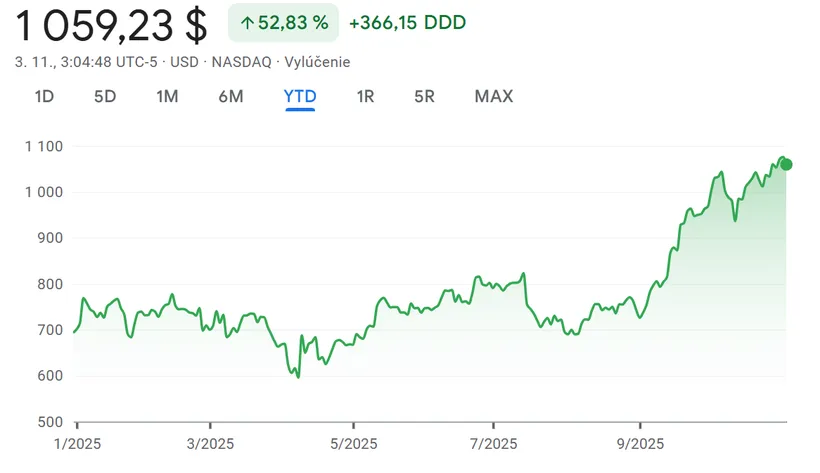
Task: Click the 5/2025 x-axis label
Action: pos(354,443)
